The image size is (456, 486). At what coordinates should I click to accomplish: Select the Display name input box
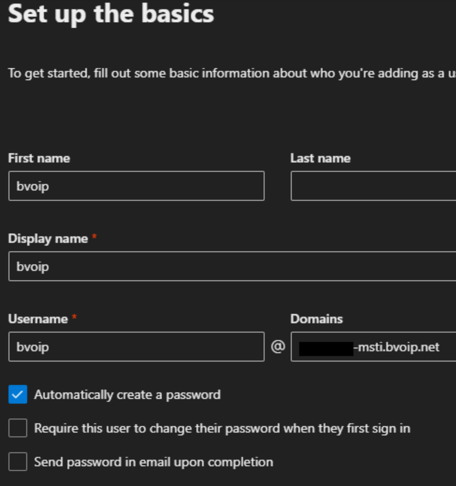pyautogui.click(x=232, y=266)
